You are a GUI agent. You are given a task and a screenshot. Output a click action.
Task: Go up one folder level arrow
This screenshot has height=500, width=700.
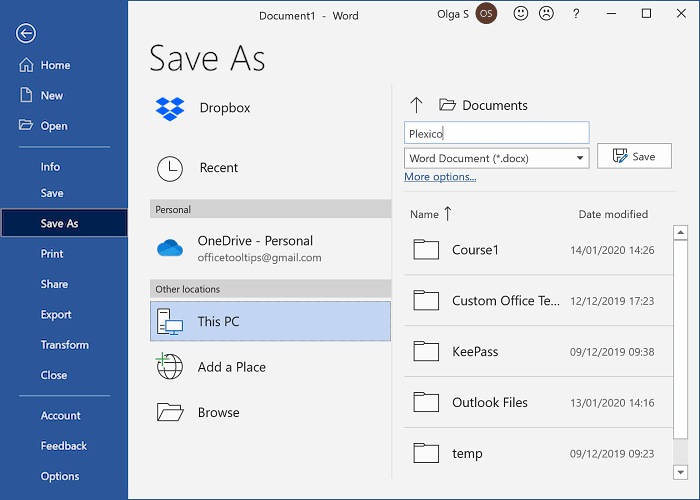(x=417, y=105)
